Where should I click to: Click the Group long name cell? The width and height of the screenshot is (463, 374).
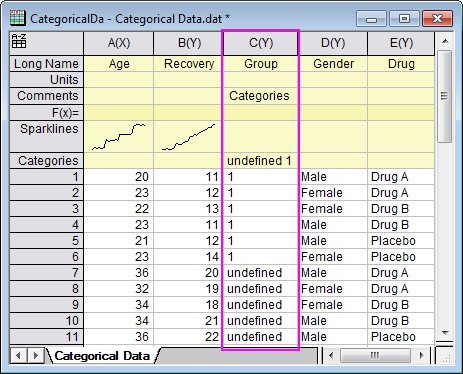coord(261,64)
